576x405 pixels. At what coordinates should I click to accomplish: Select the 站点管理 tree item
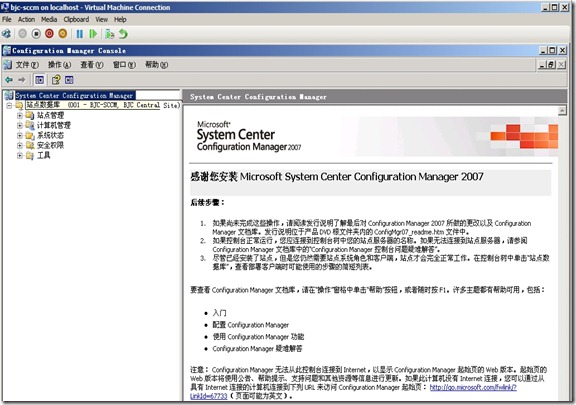pyautogui.click(x=50, y=115)
